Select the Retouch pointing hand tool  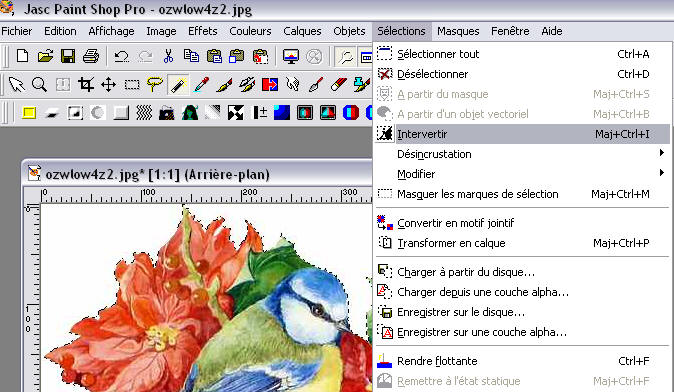pyautogui.click(x=293, y=85)
